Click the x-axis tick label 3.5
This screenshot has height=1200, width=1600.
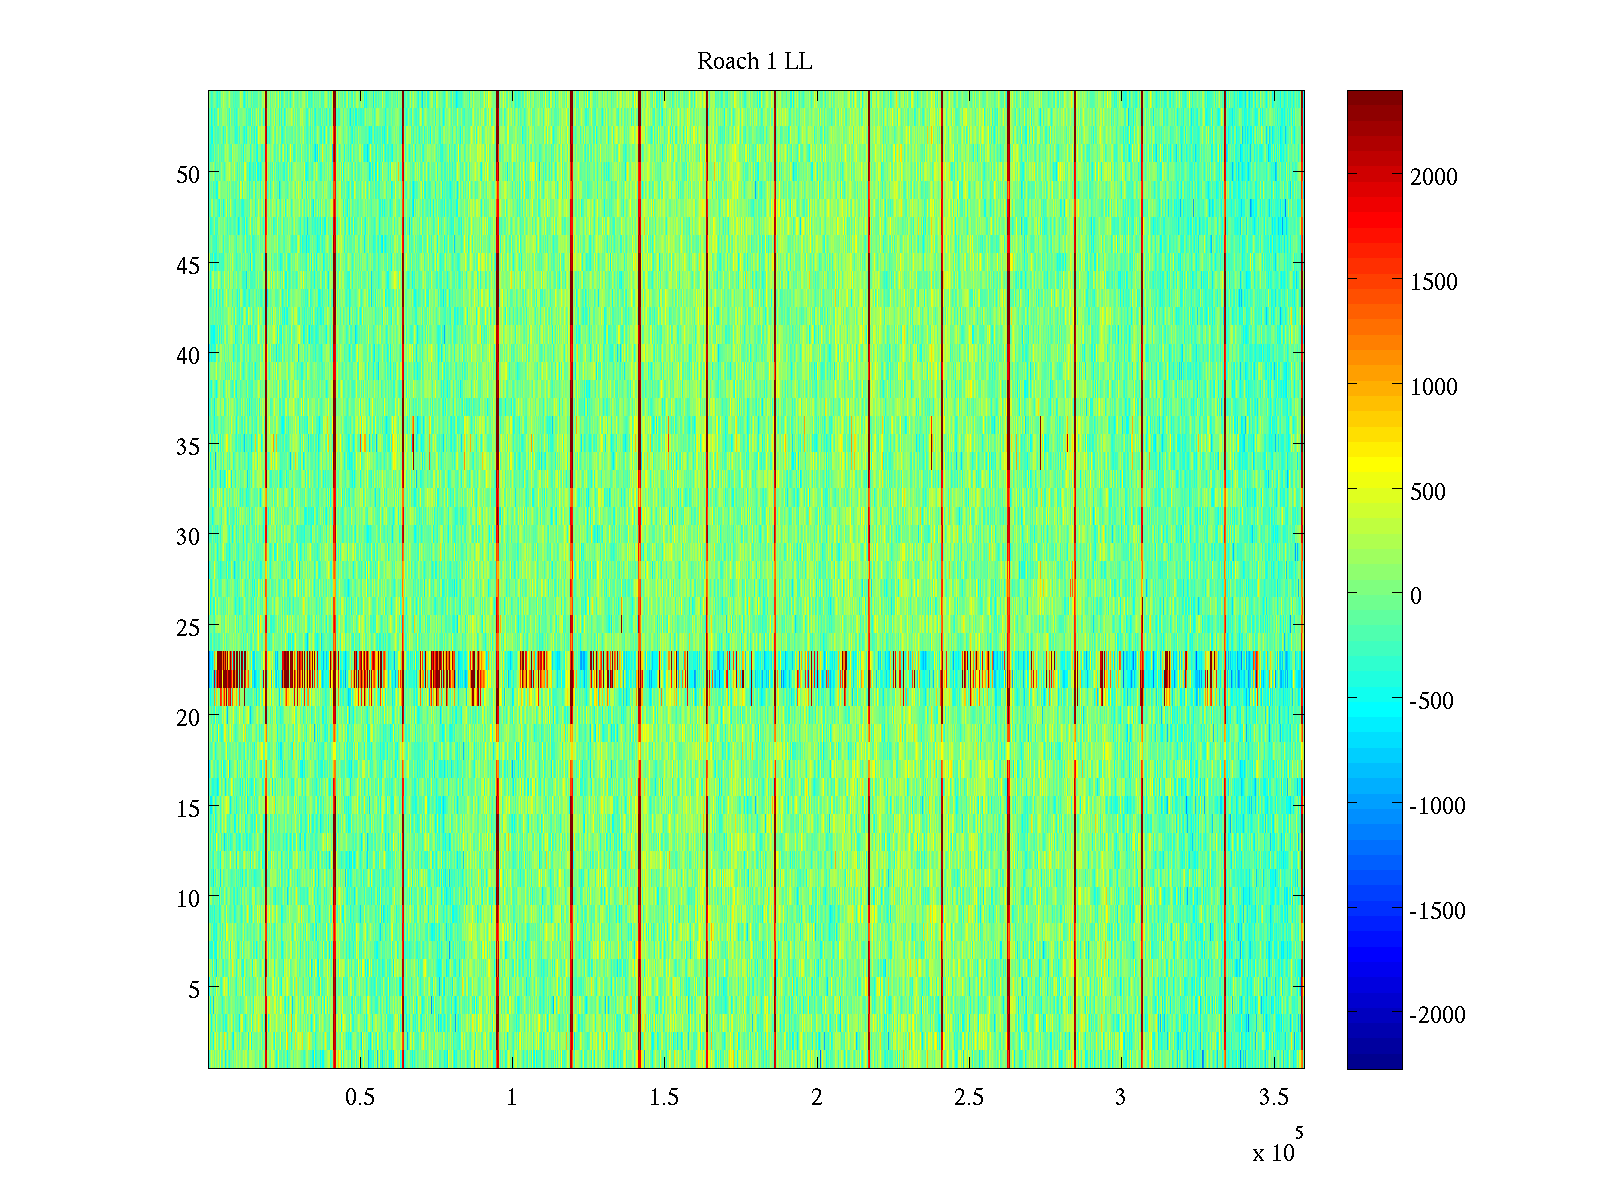click(1273, 1097)
